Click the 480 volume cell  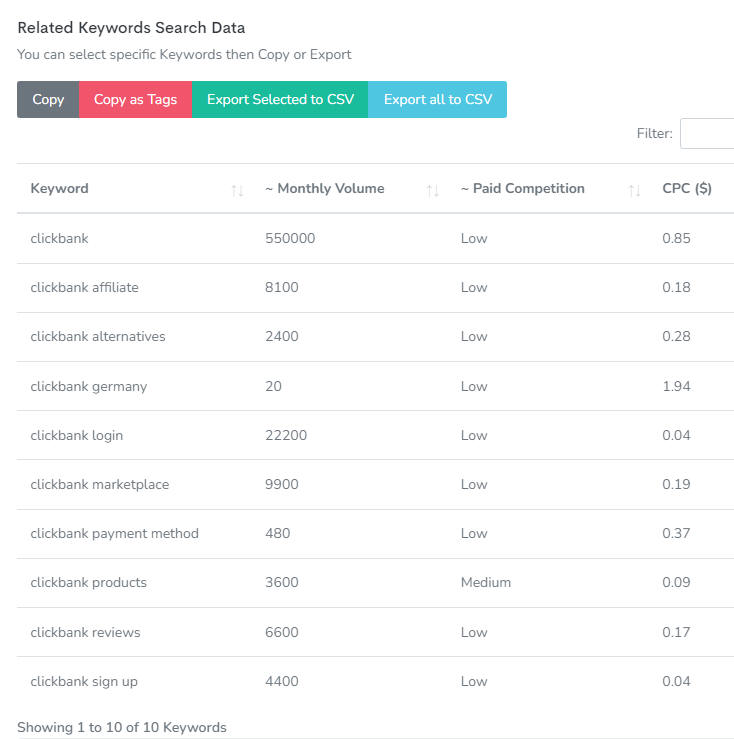pyautogui.click(x=277, y=534)
